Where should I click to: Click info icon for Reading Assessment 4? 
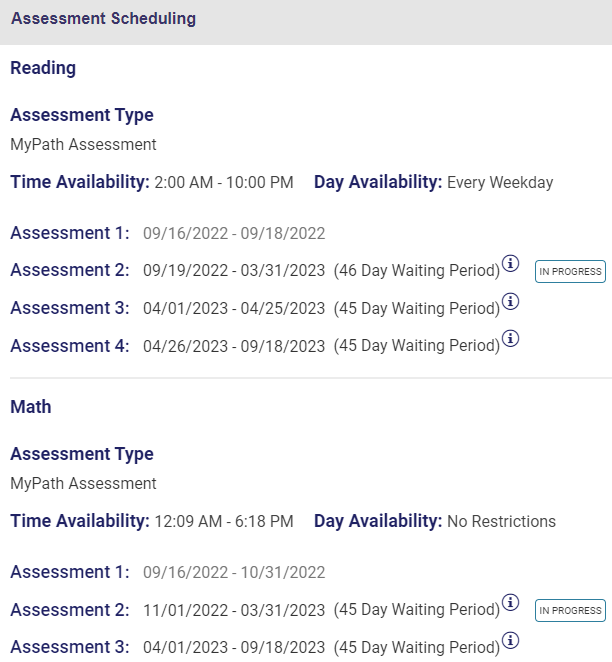pyautogui.click(x=510, y=339)
